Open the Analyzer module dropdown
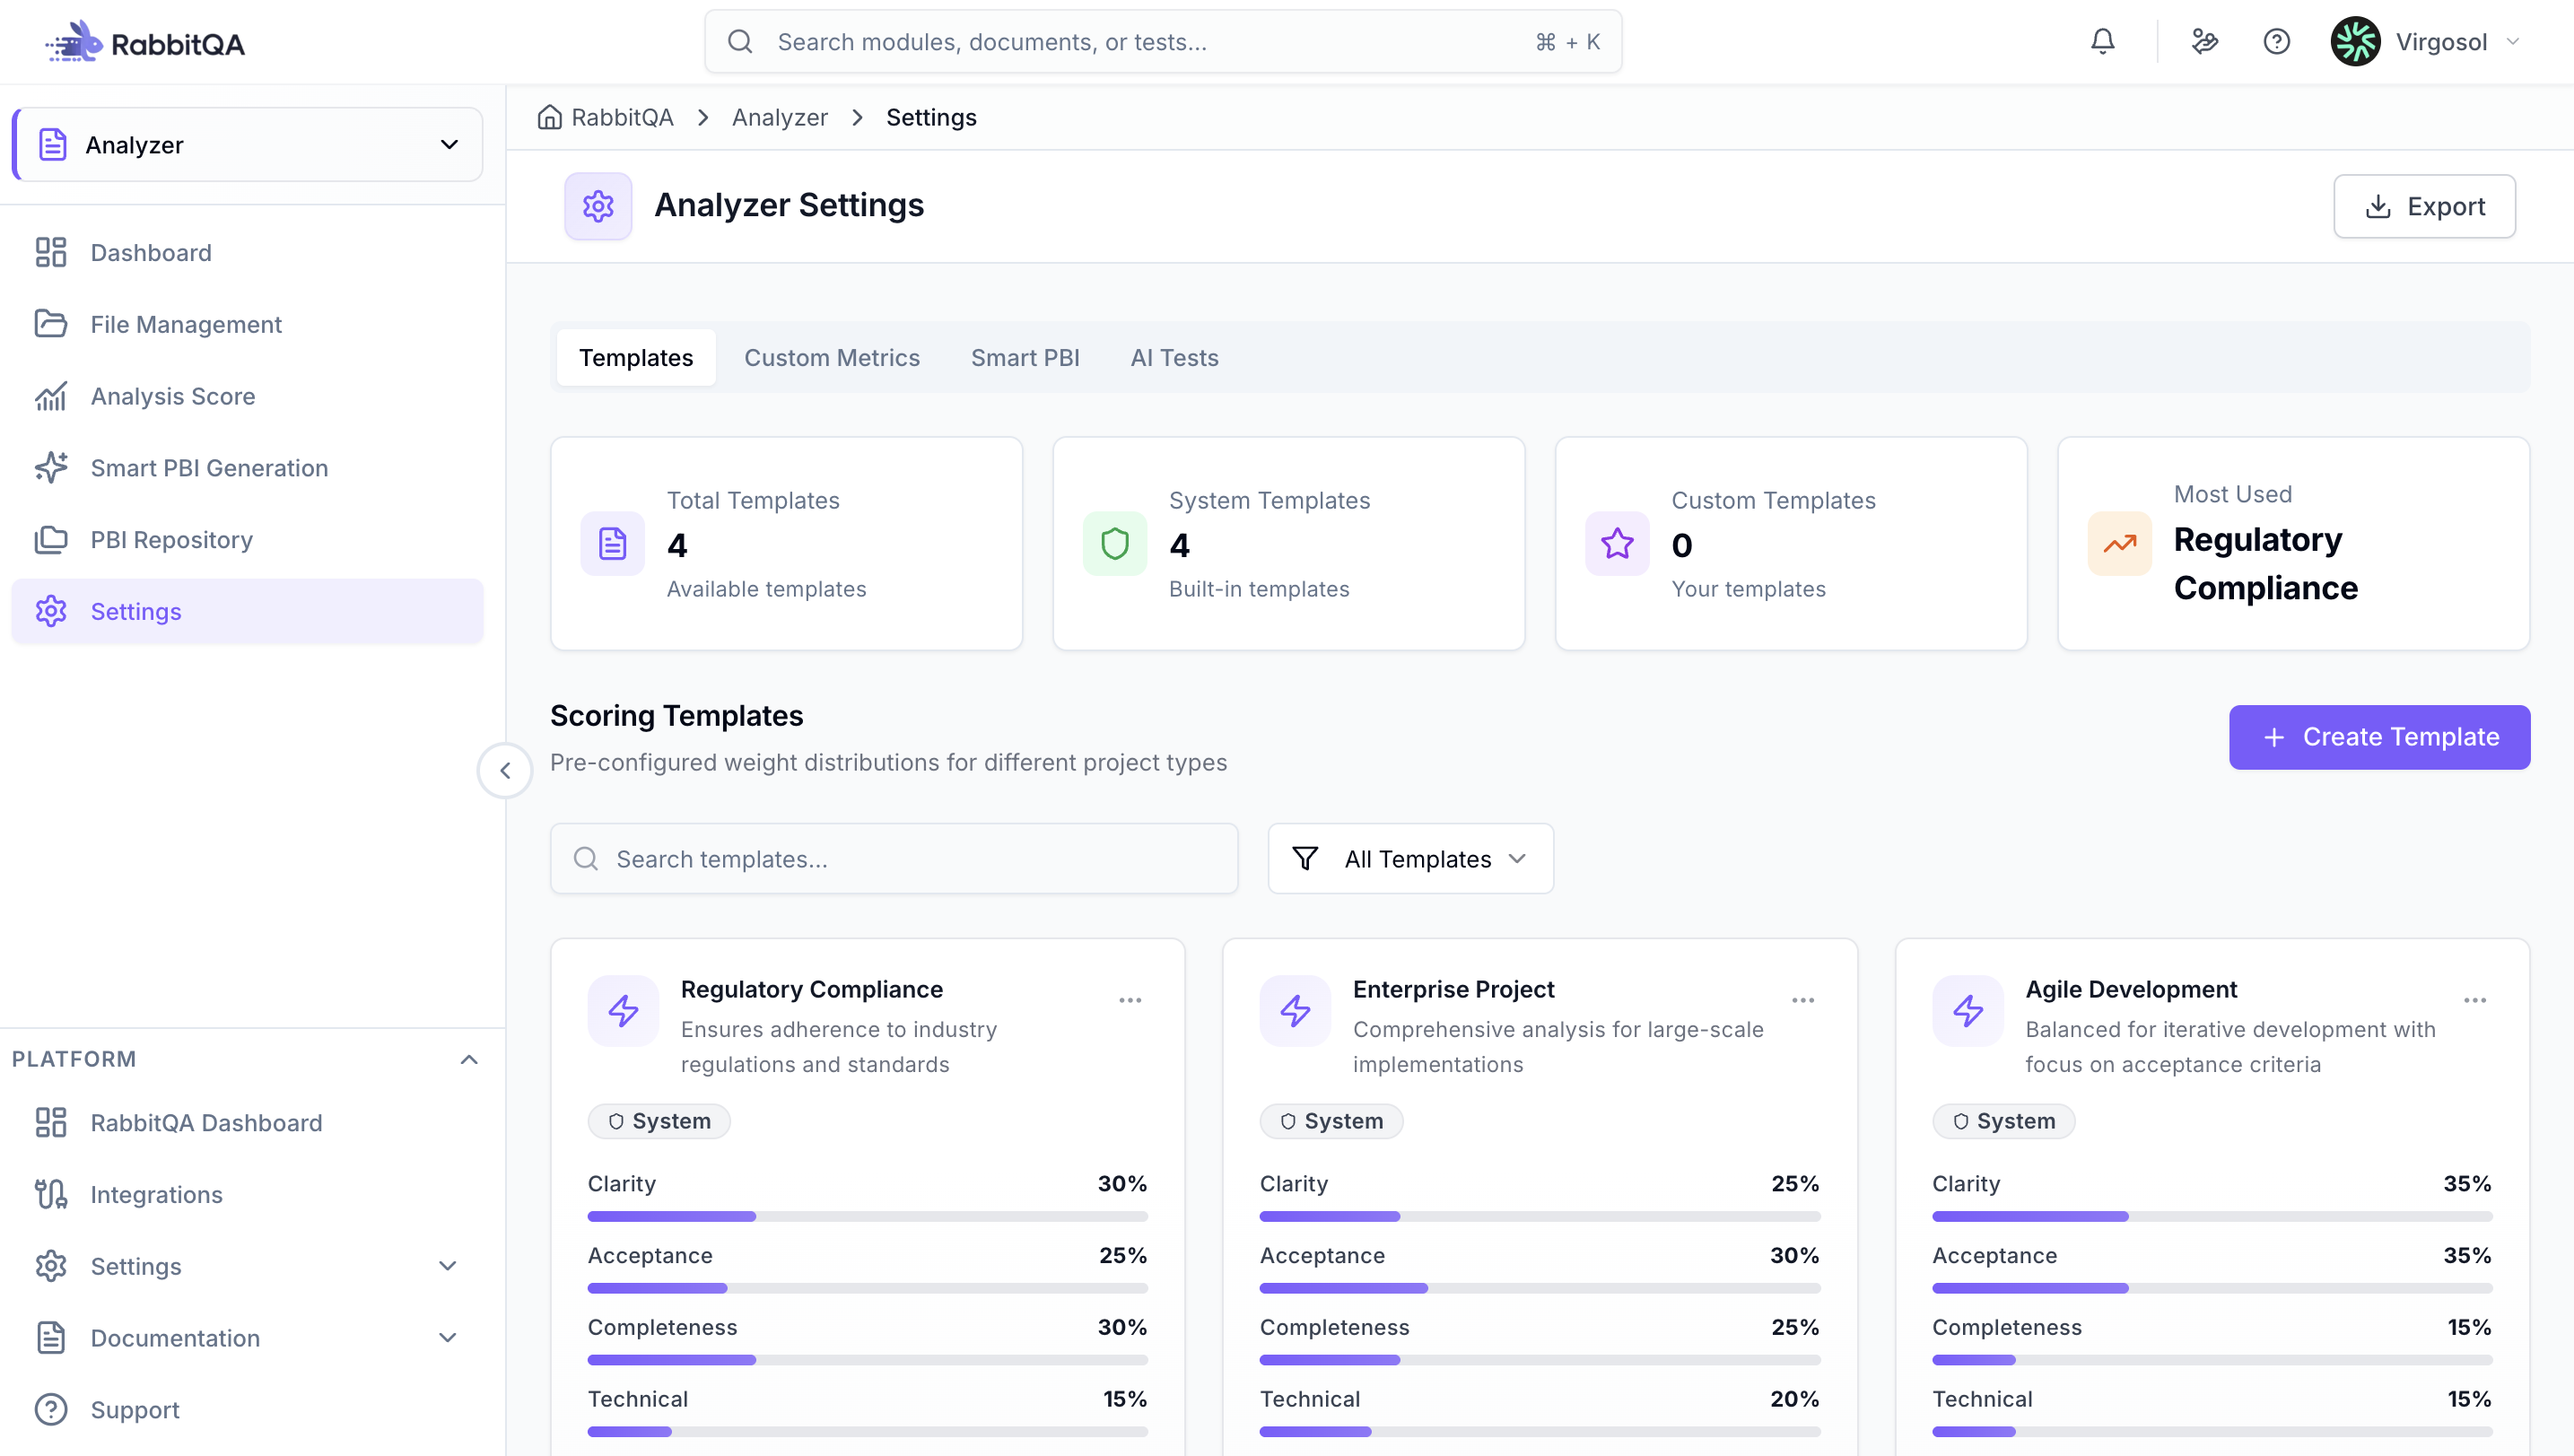 (x=248, y=145)
